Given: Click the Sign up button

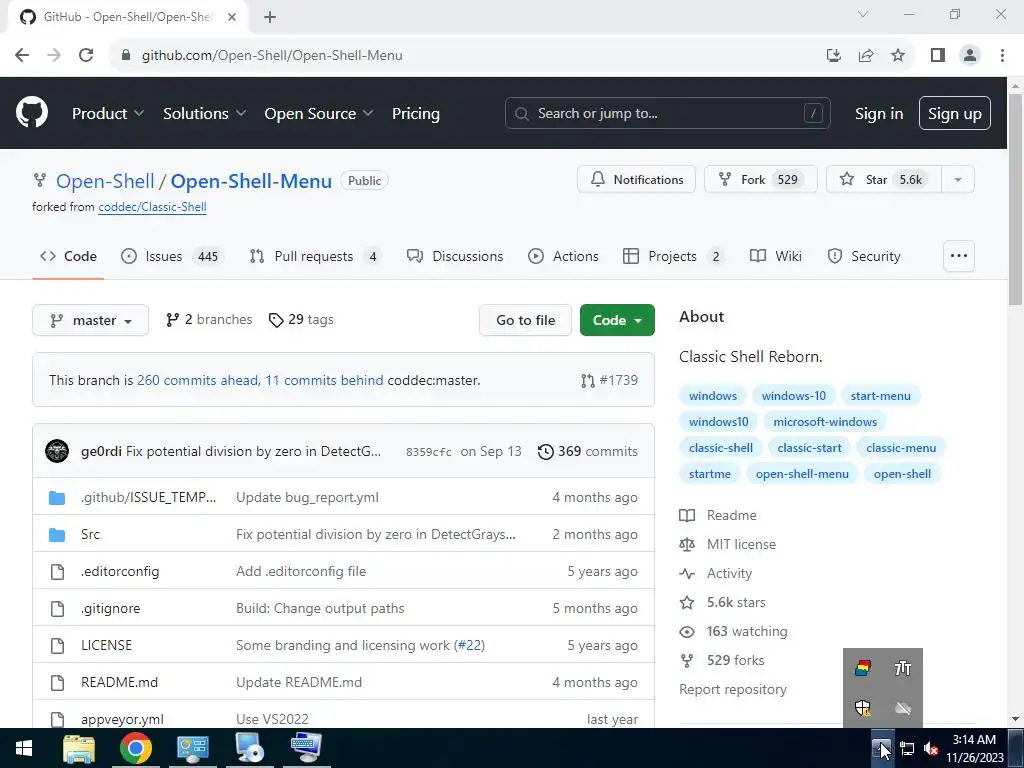Looking at the screenshot, I should coord(955,114).
